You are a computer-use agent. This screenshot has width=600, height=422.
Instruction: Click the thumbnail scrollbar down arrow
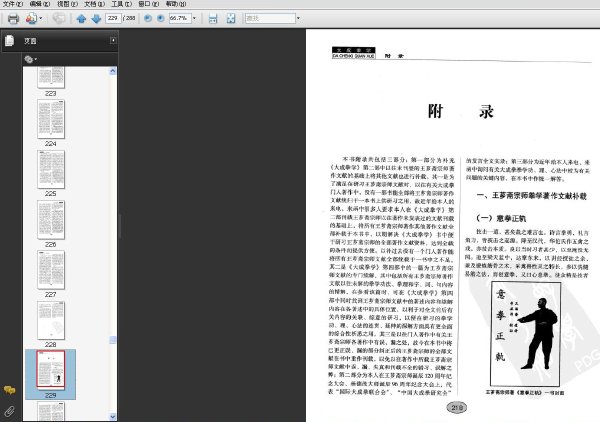pos(112,417)
